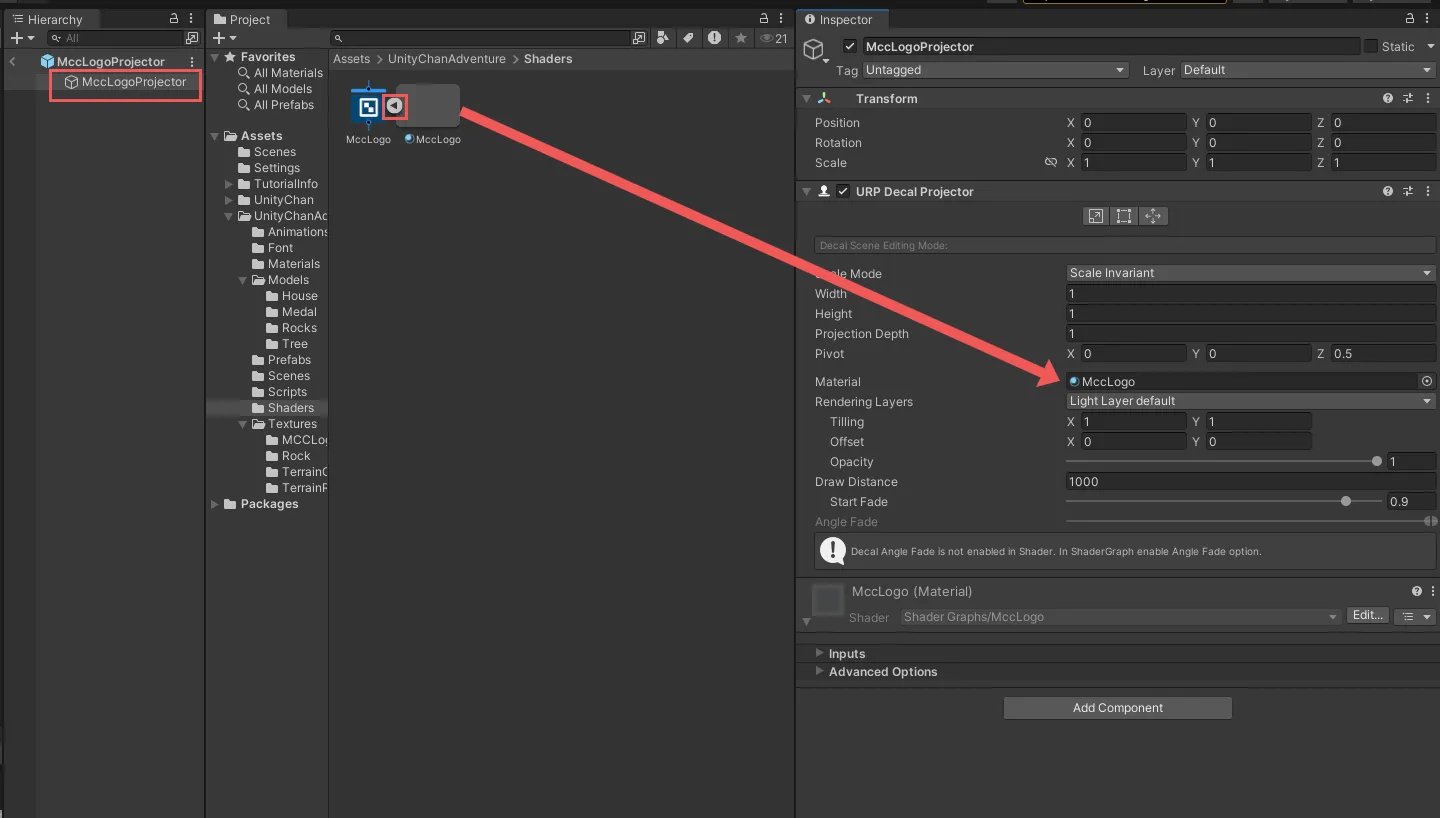Click the favorite star icon in Project toolbar
This screenshot has height=818, width=1440.
point(740,38)
